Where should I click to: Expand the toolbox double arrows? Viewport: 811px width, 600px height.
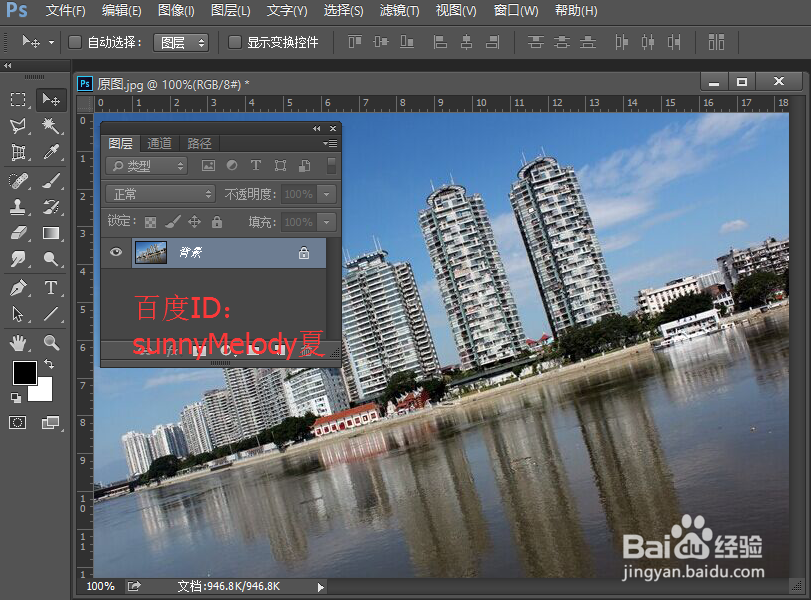pos(7,65)
